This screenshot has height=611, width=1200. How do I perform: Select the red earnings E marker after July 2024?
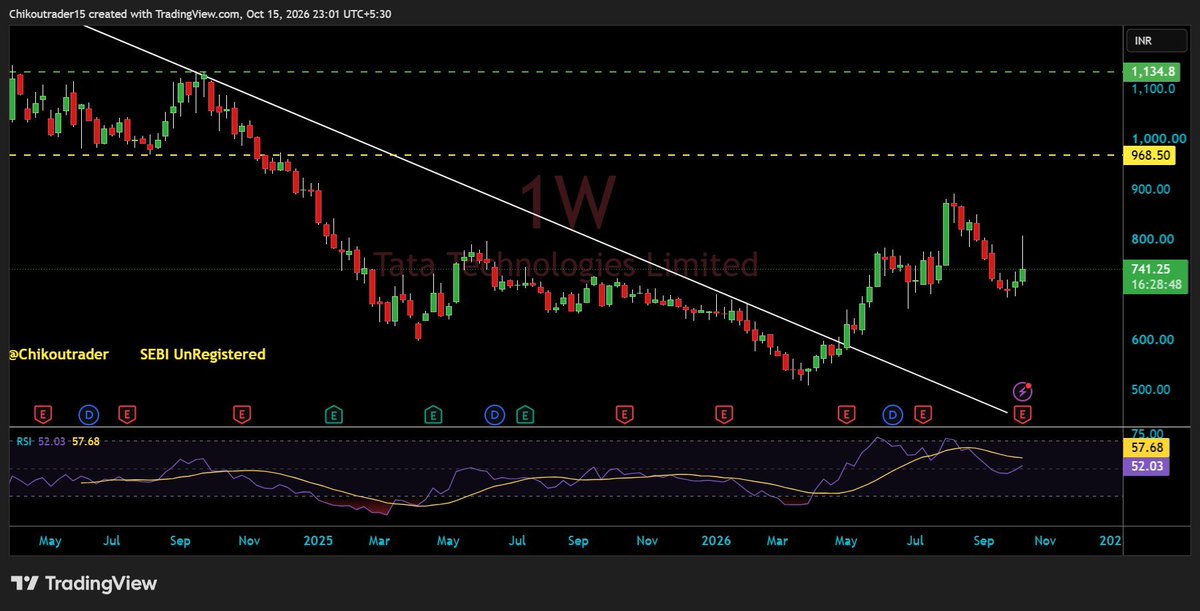127,412
